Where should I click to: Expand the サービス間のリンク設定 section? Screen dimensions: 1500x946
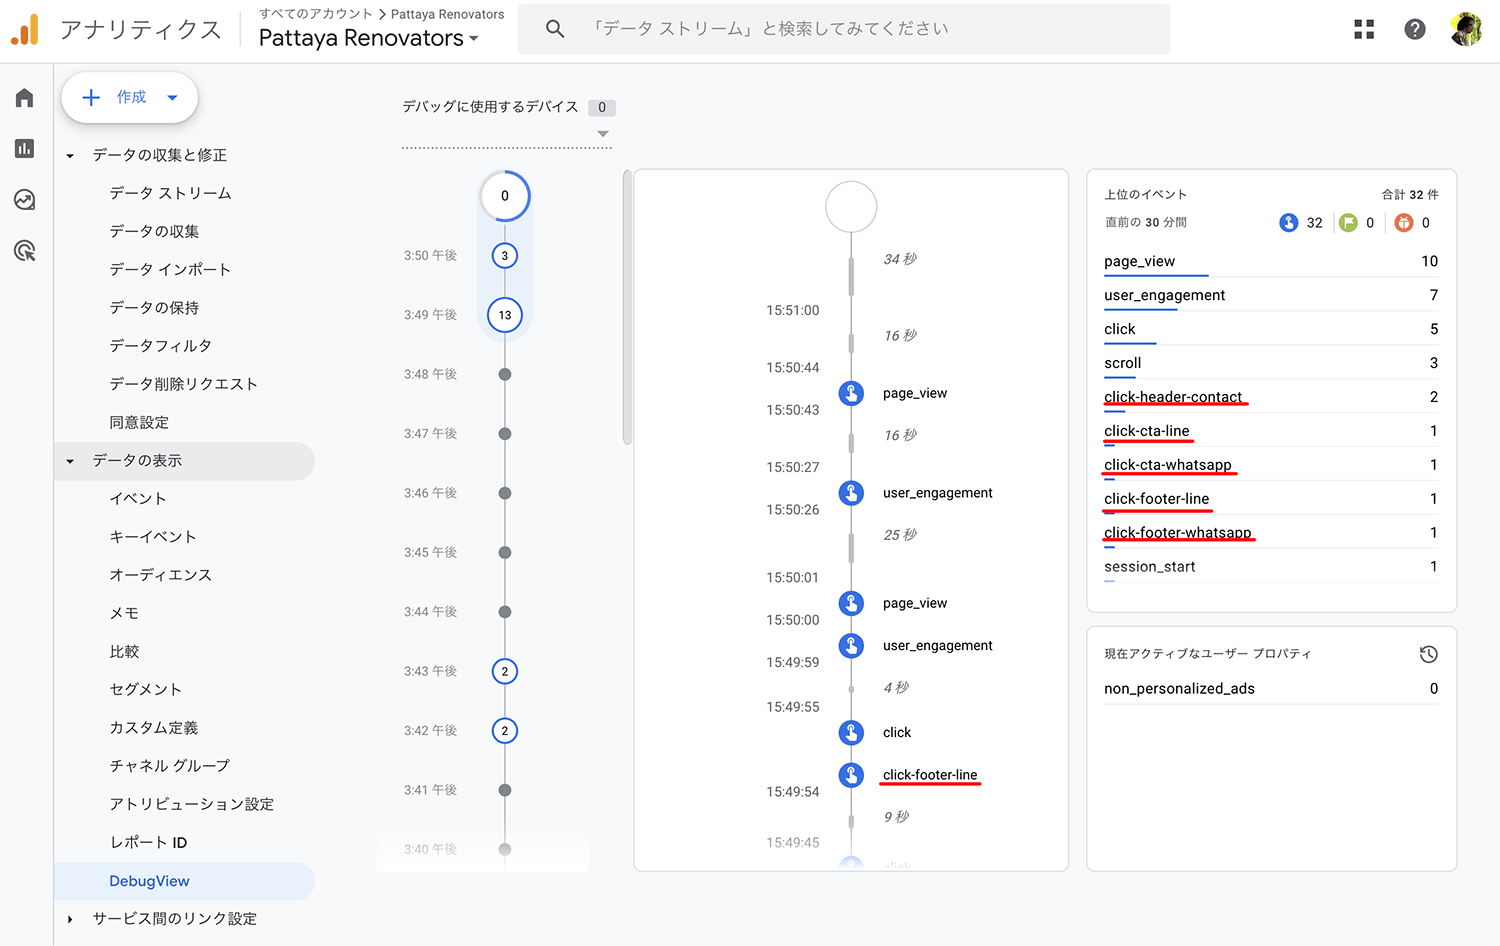click(70, 919)
